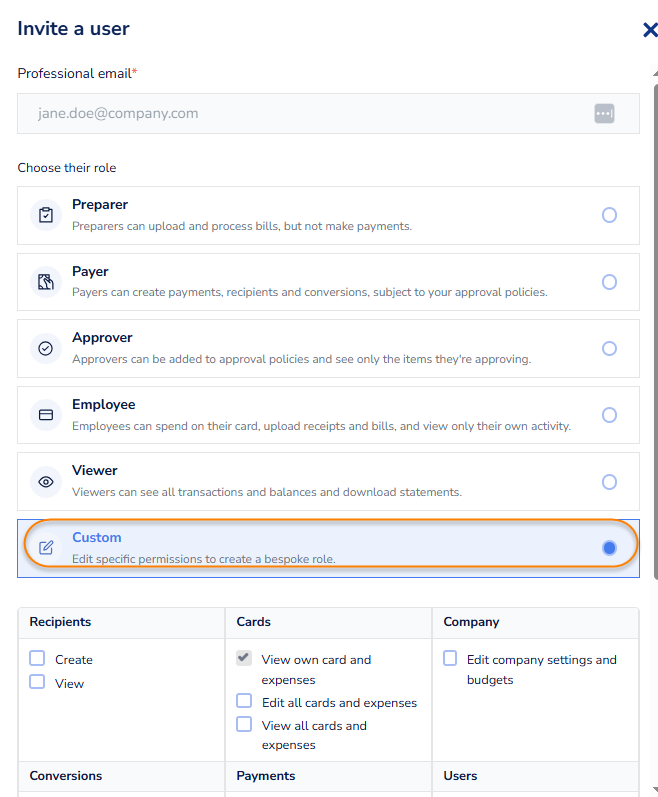Click the Viewer eye icon

tap(46, 482)
